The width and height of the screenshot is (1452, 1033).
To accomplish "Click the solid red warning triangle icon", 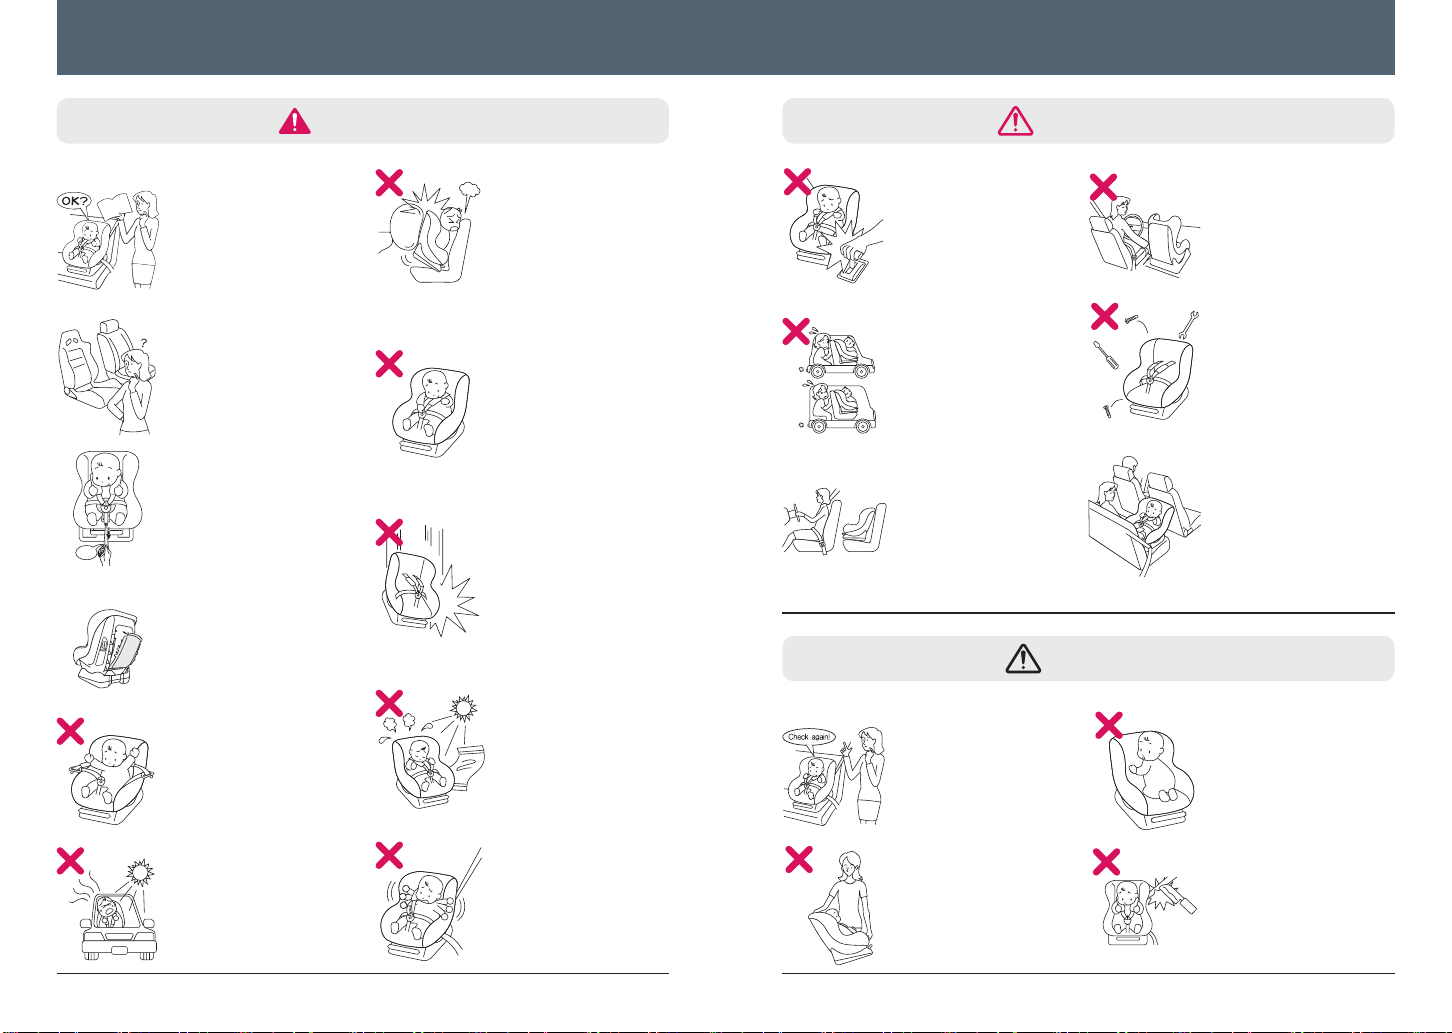I will click(295, 121).
